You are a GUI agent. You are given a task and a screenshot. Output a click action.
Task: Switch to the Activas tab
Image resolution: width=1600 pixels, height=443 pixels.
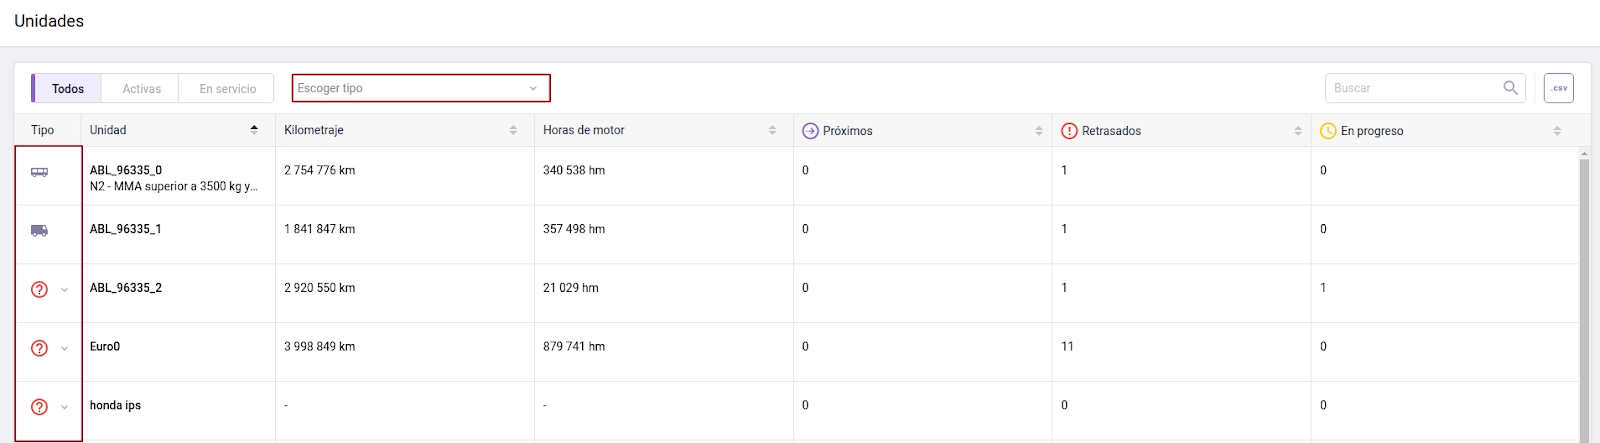141,89
